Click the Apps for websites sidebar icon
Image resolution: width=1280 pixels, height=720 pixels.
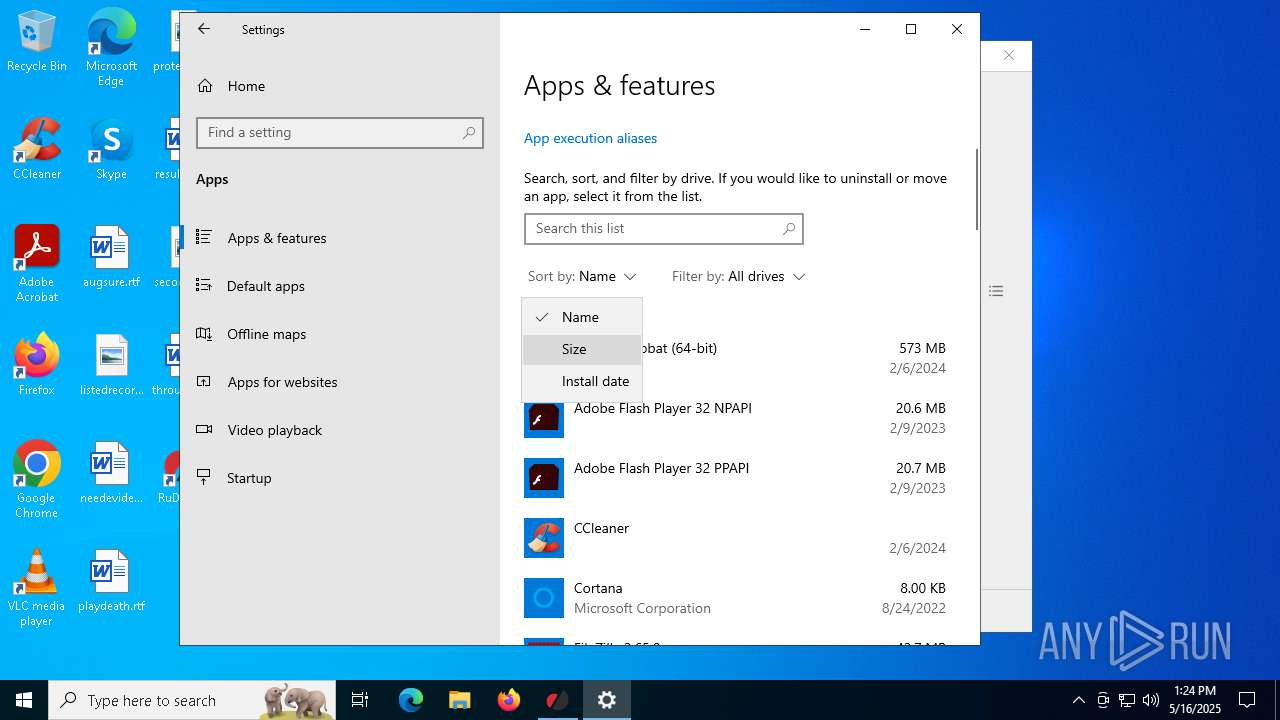(x=204, y=381)
